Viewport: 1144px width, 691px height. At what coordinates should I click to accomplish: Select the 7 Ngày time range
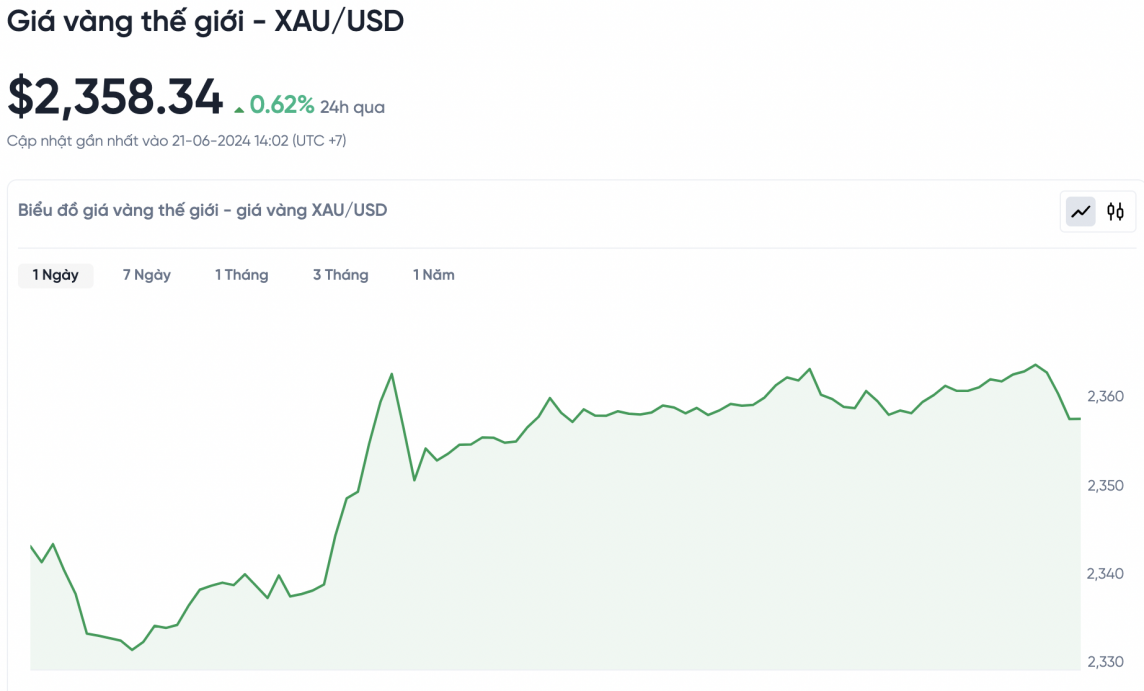[147, 275]
